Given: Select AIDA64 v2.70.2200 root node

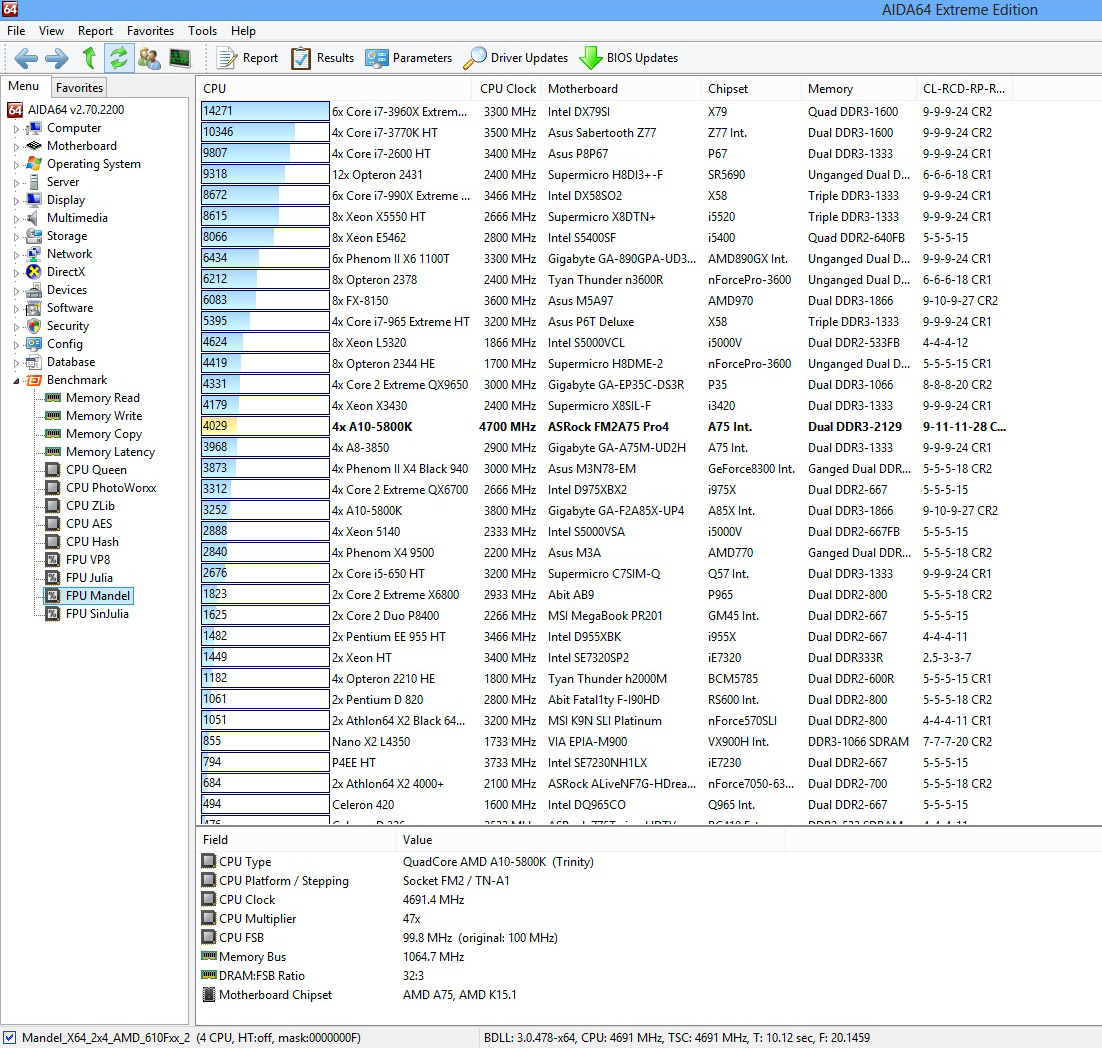Looking at the screenshot, I should (65, 110).
